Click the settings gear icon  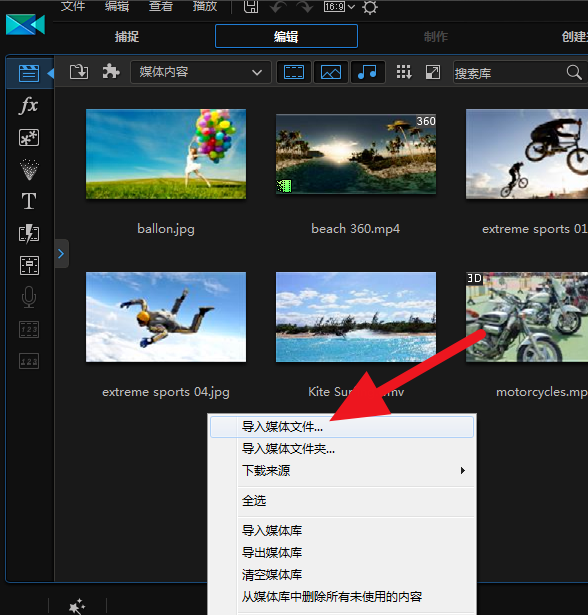(x=370, y=7)
